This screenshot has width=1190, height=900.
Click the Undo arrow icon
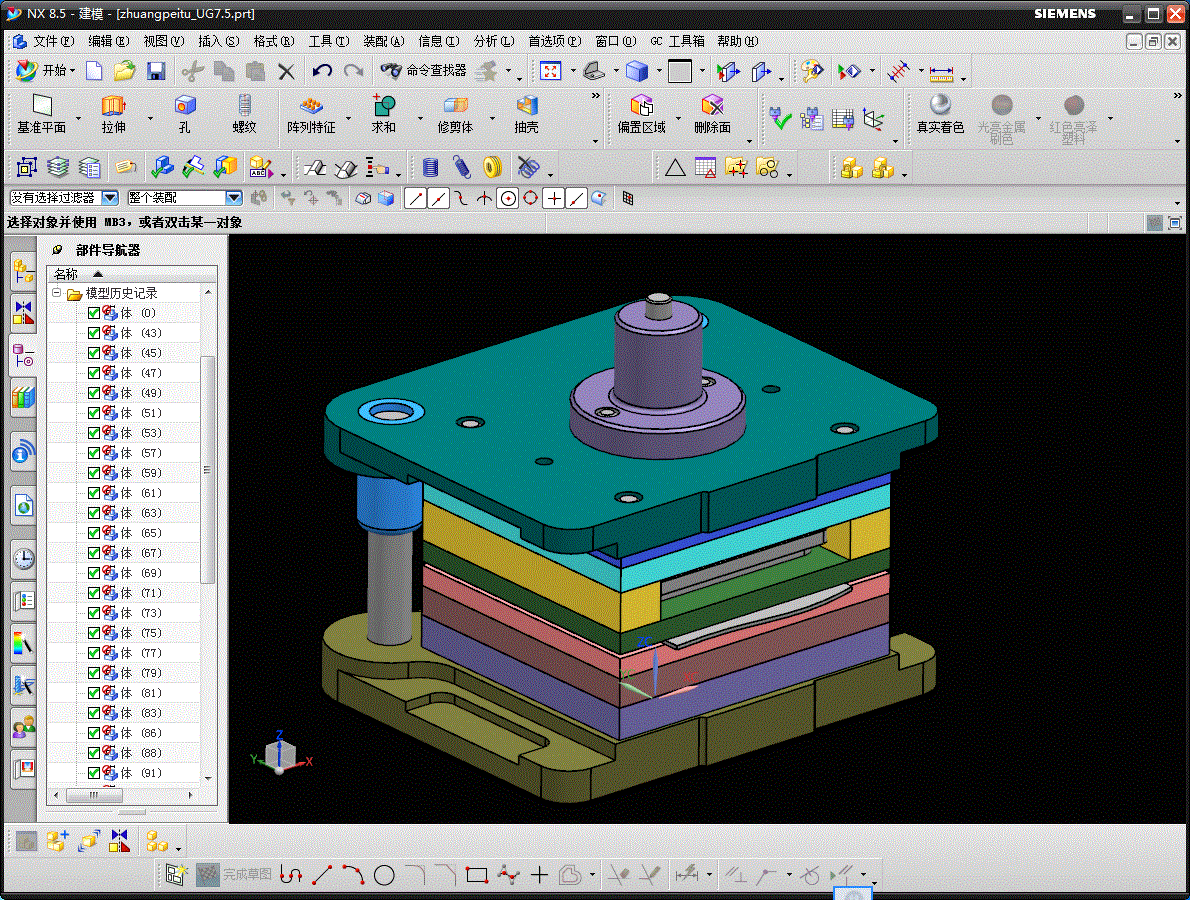coord(321,70)
